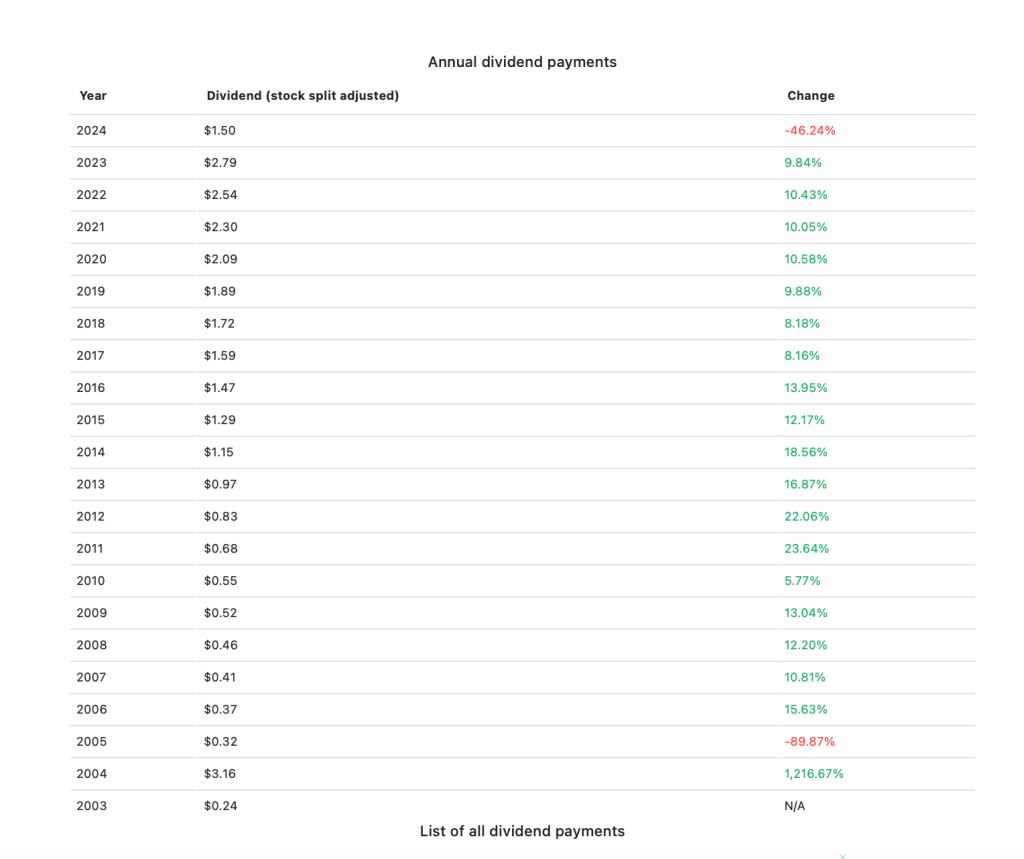This screenshot has width=1024, height=859.
Task: Click the 13.95% change value
Action: point(806,388)
